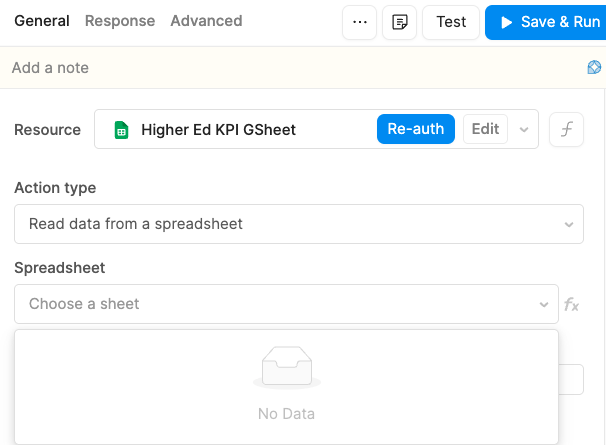This screenshot has width=606, height=445.
Task: Click the fx icon beside Spreadsheet field
Action: tap(572, 304)
